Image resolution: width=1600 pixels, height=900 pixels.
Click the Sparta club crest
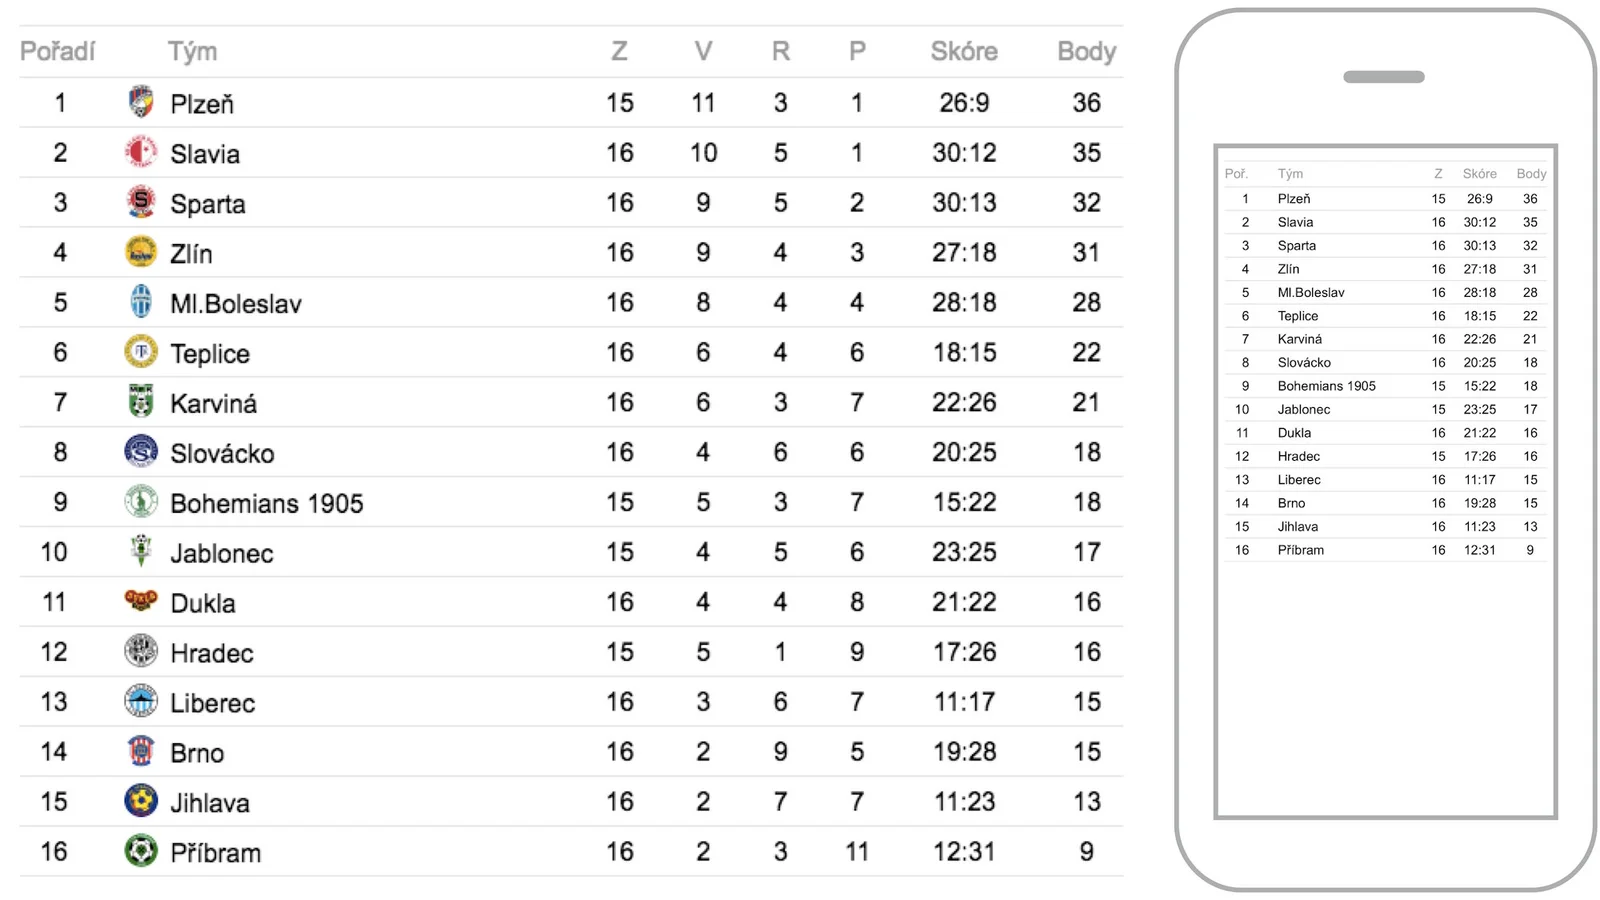(x=141, y=202)
